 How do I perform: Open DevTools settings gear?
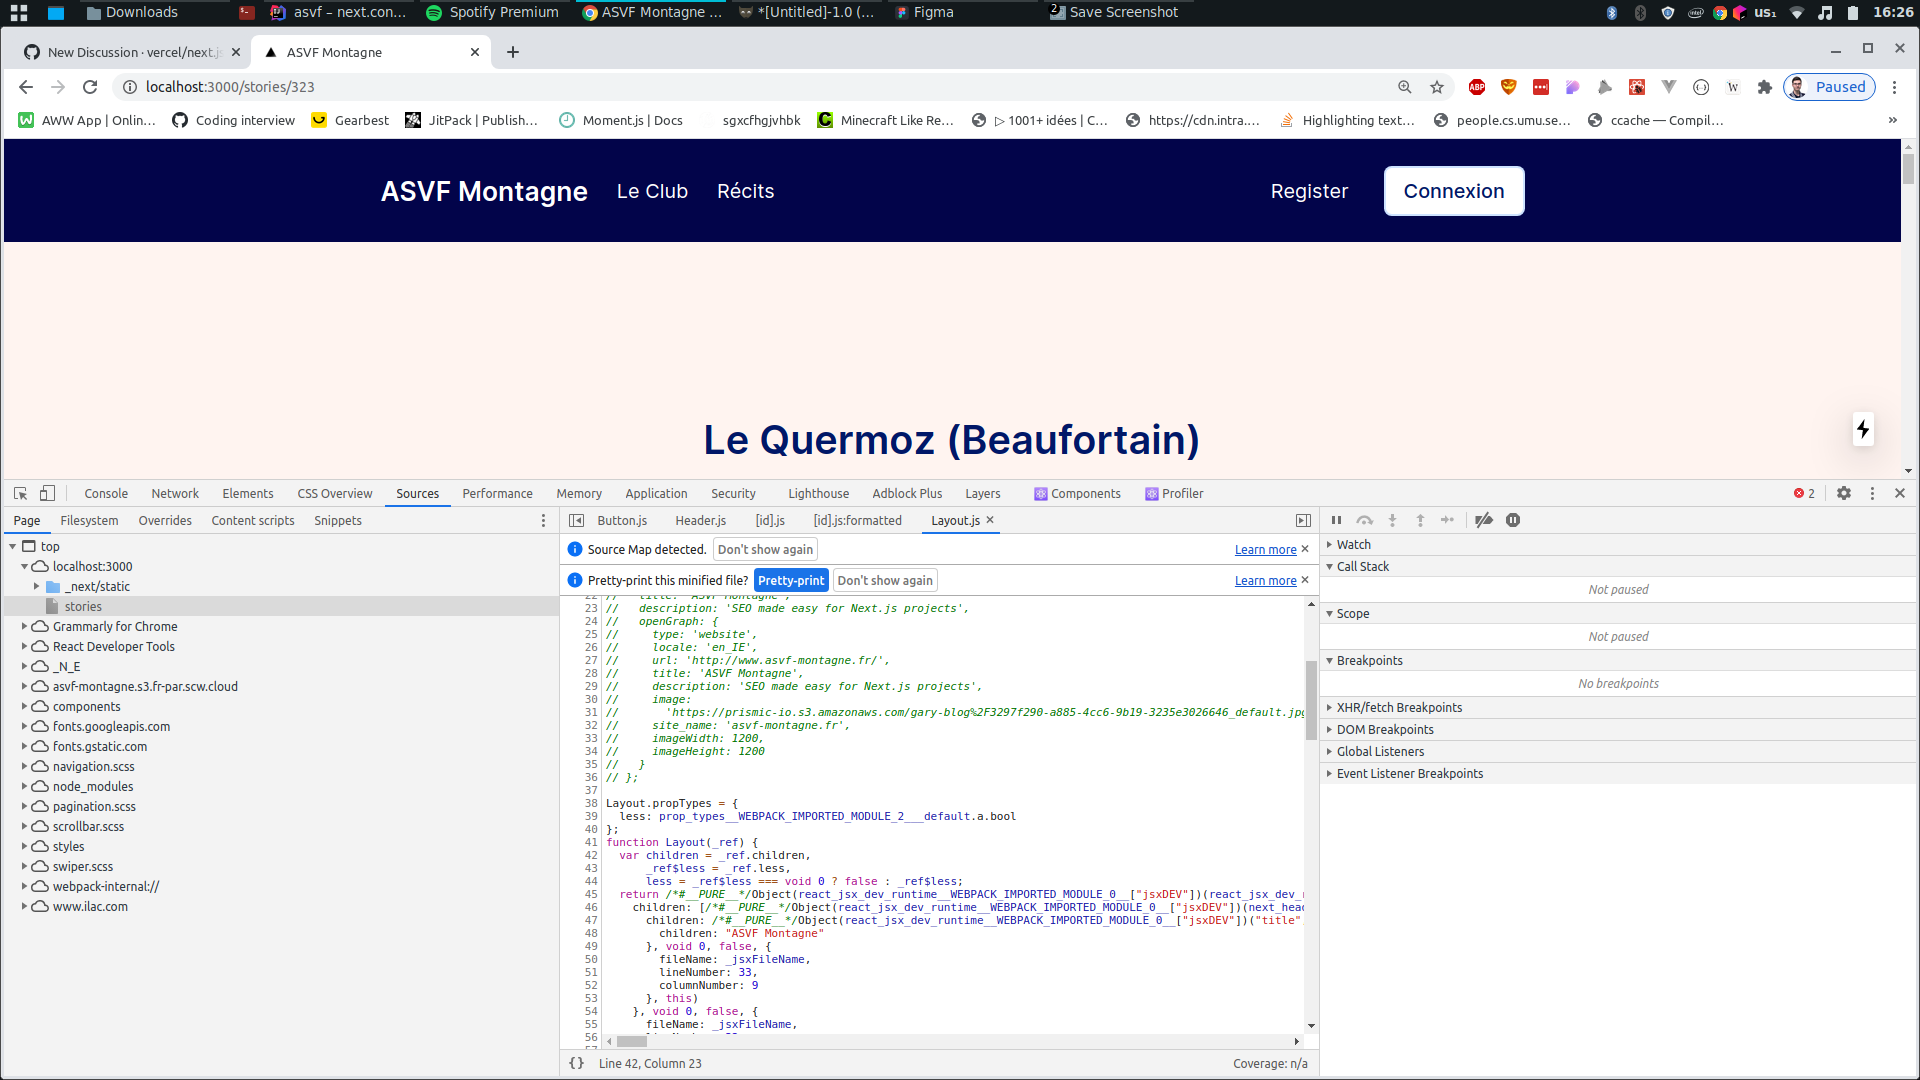[1844, 493]
